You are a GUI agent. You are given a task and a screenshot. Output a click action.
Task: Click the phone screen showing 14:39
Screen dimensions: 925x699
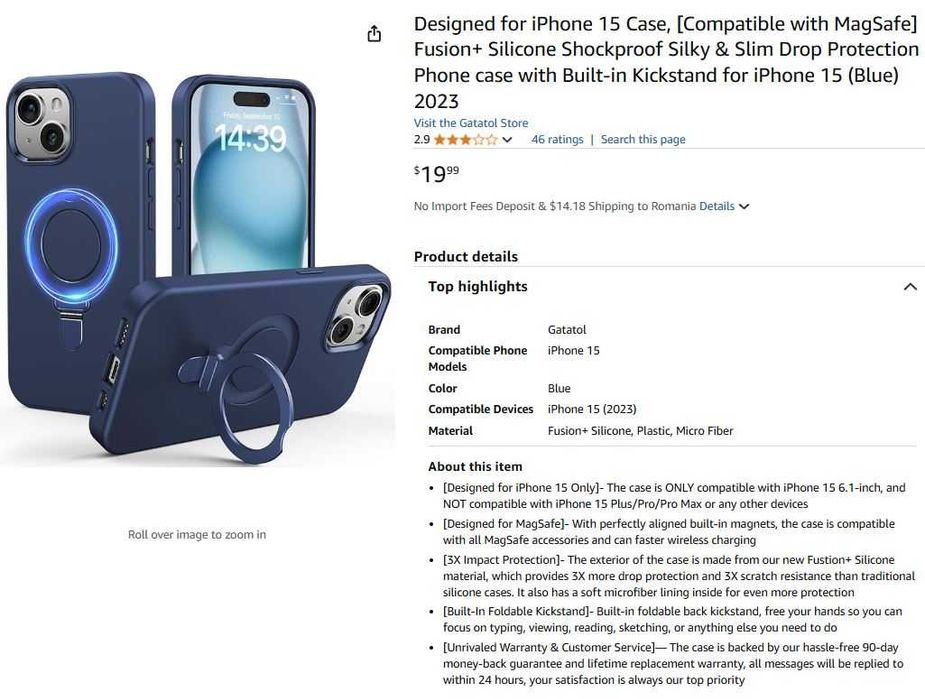coord(250,177)
